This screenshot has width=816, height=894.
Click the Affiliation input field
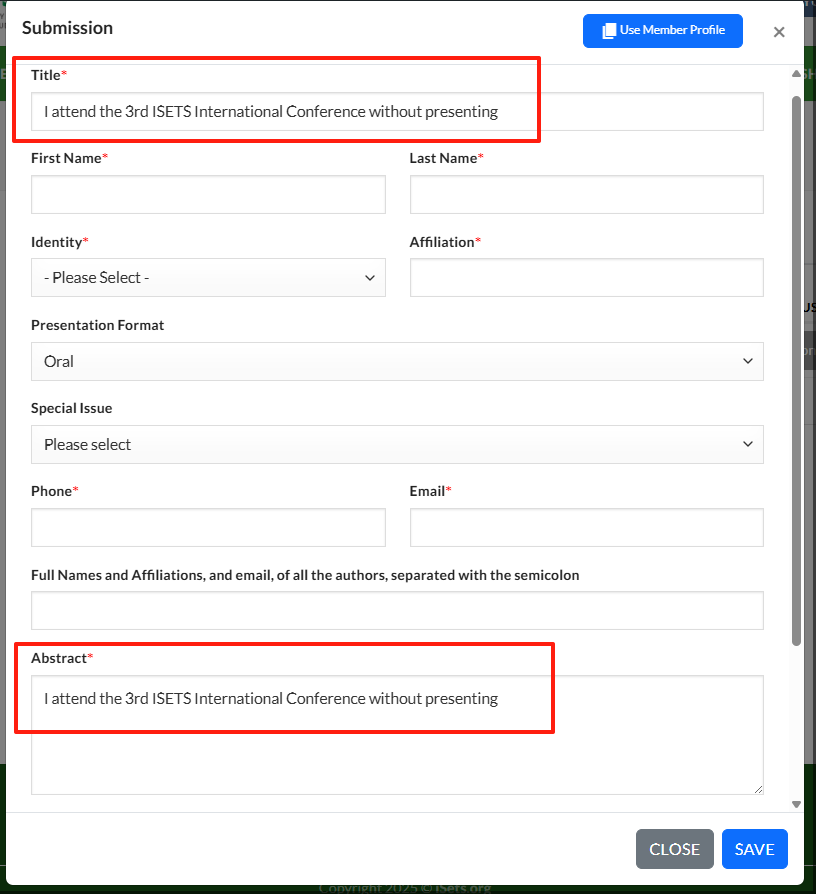coord(586,278)
